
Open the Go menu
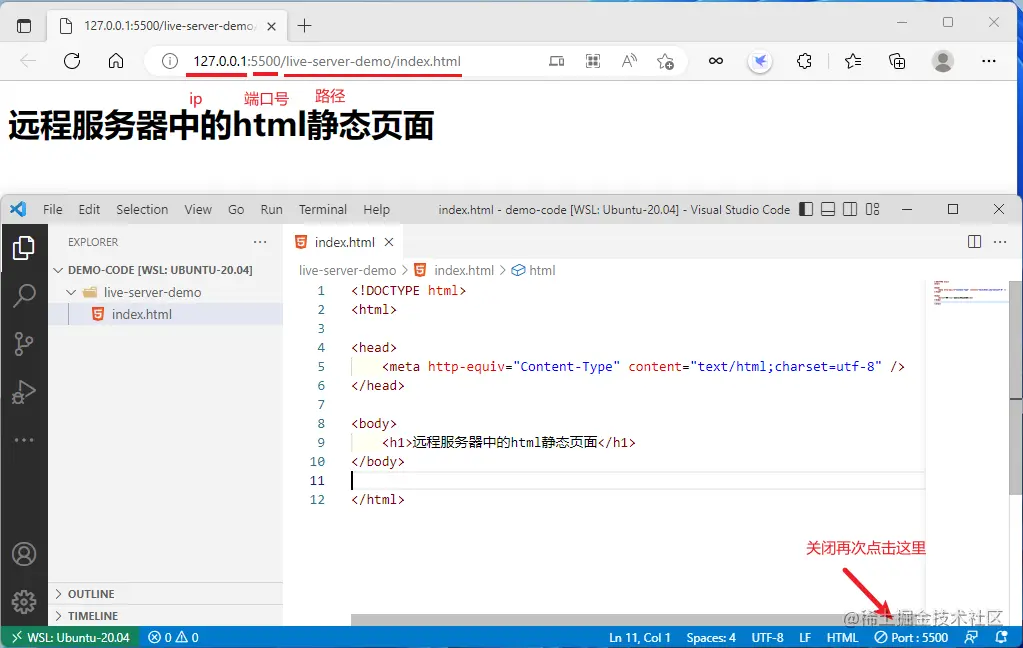click(x=236, y=209)
